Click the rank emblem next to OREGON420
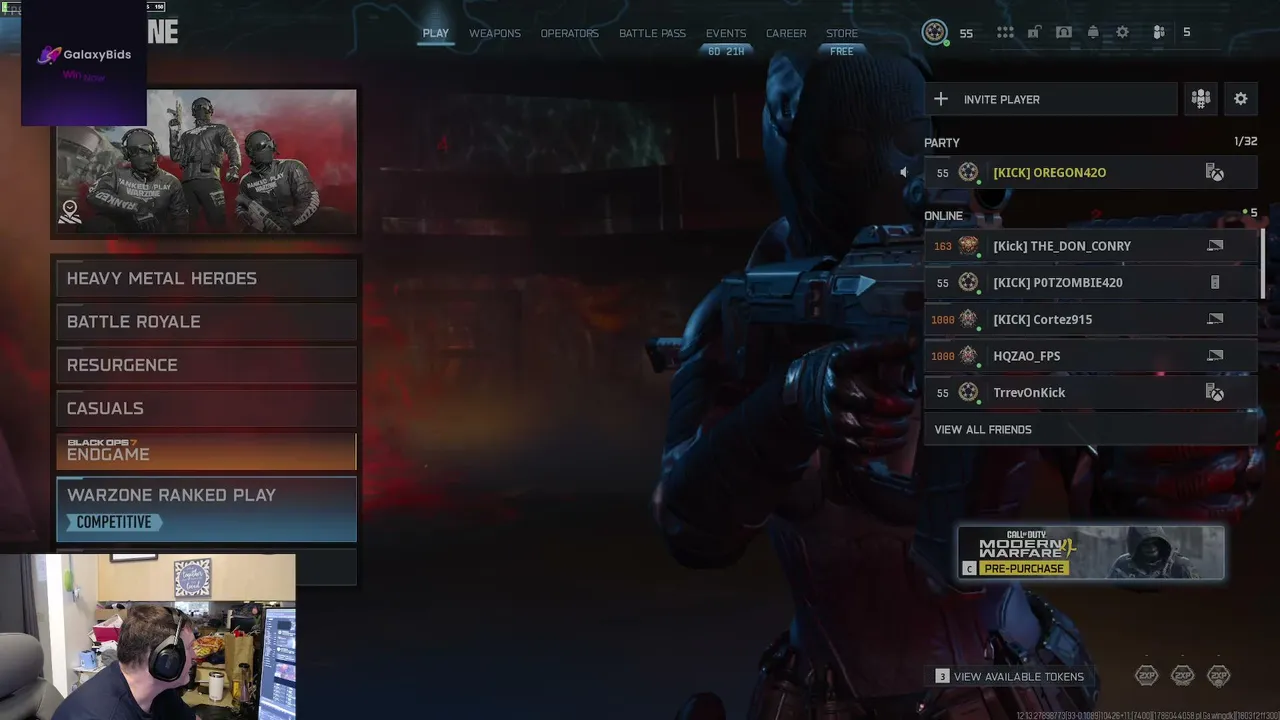 (968, 173)
